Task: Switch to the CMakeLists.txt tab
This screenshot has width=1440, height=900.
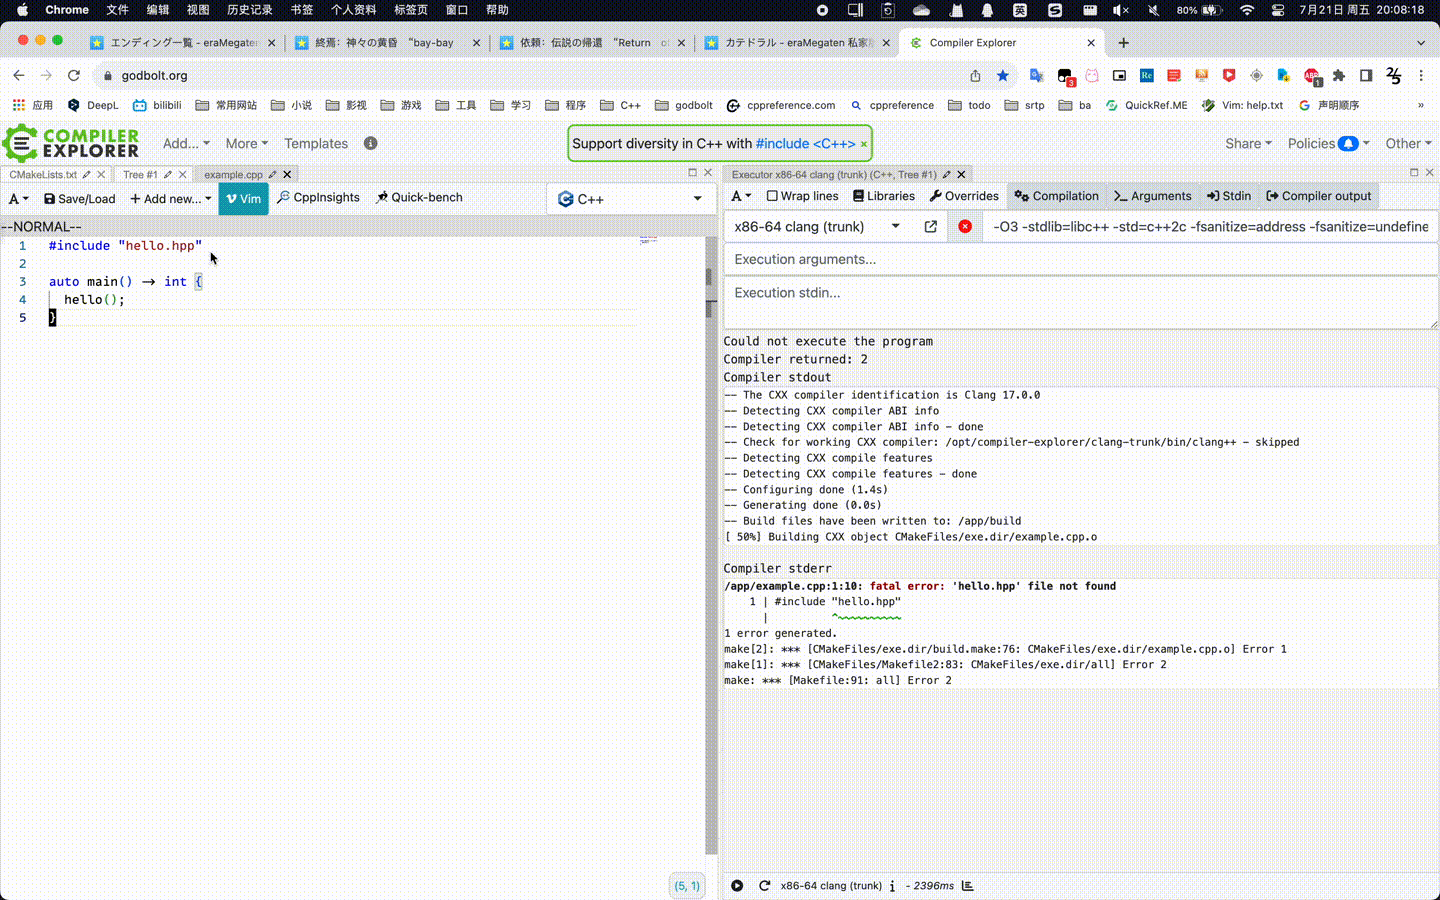Action: (43, 174)
